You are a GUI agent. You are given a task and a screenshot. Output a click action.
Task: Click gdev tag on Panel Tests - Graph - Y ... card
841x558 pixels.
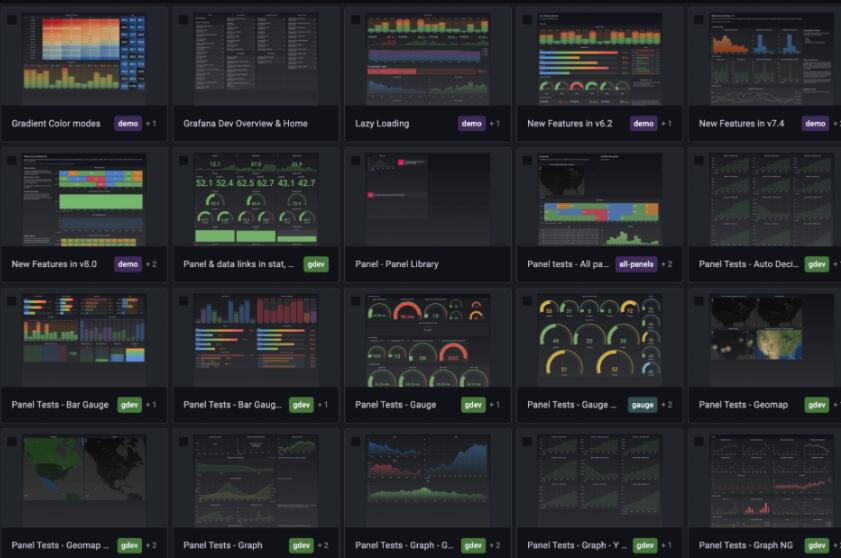pyautogui.click(x=645, y=545)
